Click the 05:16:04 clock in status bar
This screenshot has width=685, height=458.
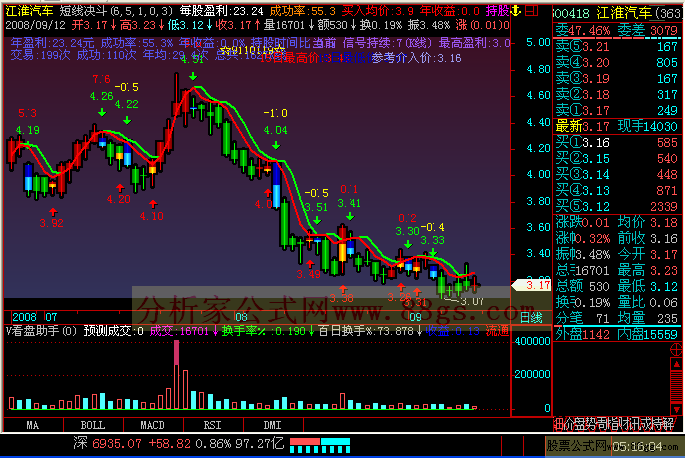(637, 446)
